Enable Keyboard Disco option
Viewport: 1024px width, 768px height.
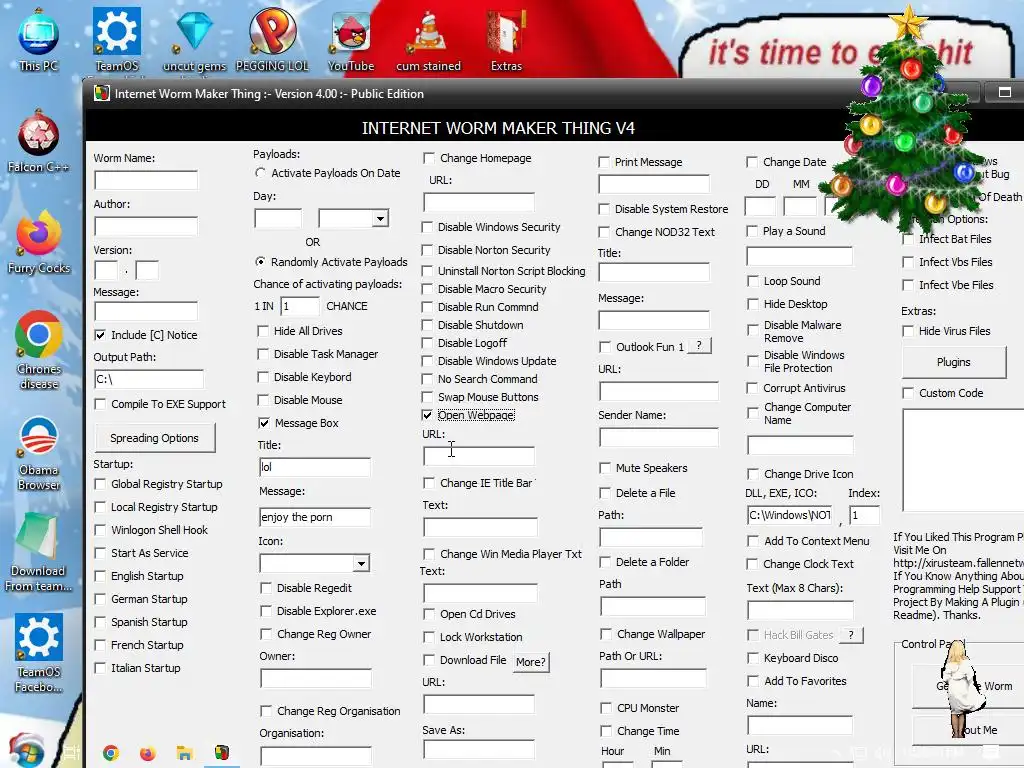[753, 658]
